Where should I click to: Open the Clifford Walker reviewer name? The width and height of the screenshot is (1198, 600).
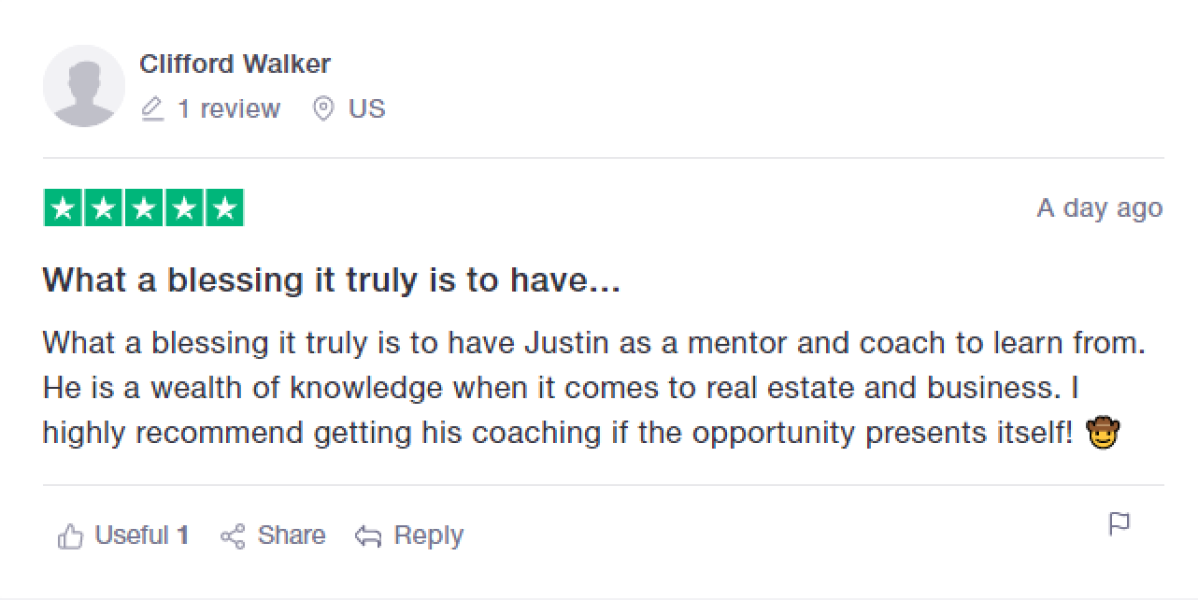tap(235, 65)
